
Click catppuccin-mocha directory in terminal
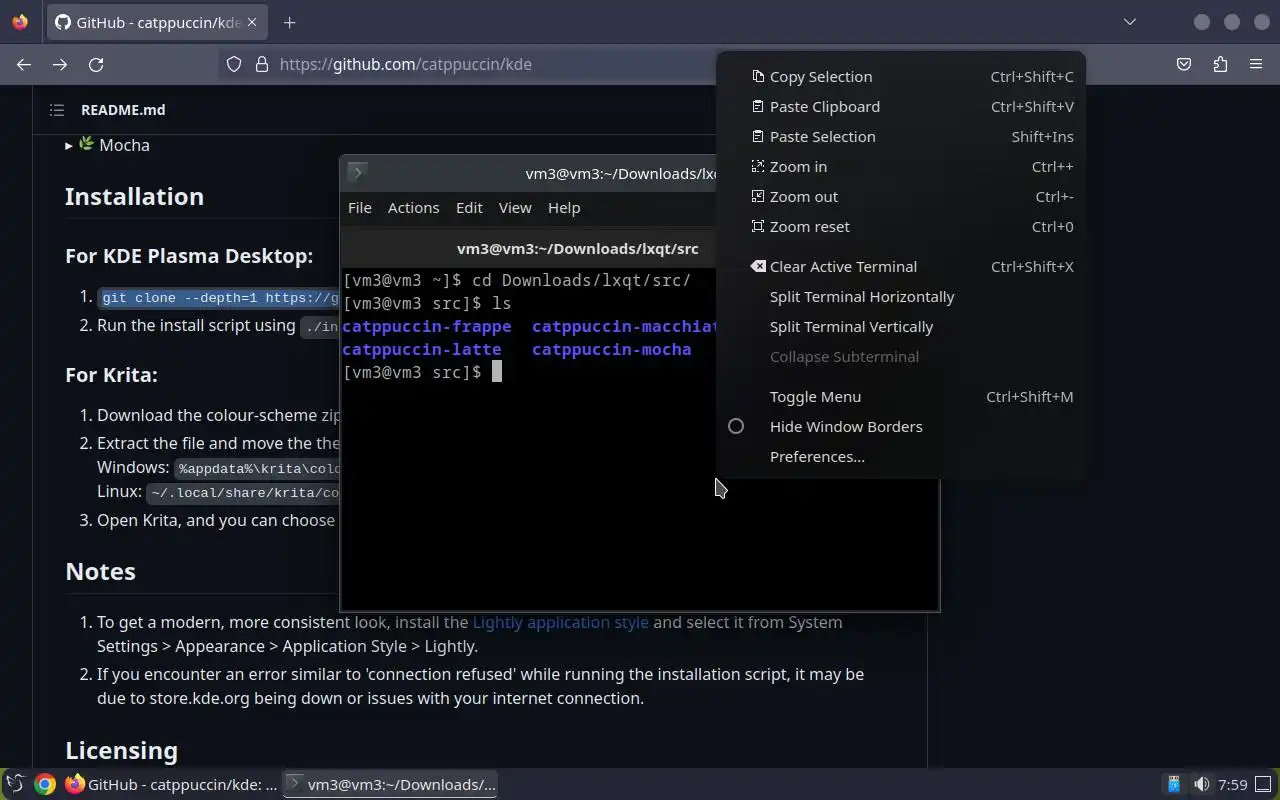coord(611,349)
